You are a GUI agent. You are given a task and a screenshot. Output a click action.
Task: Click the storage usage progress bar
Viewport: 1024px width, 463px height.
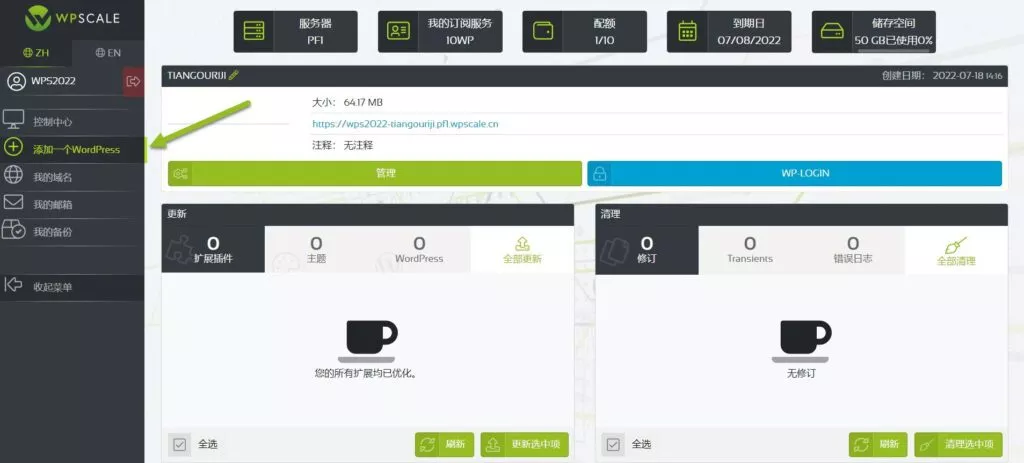pyautogui.click(x=894, y=50)
